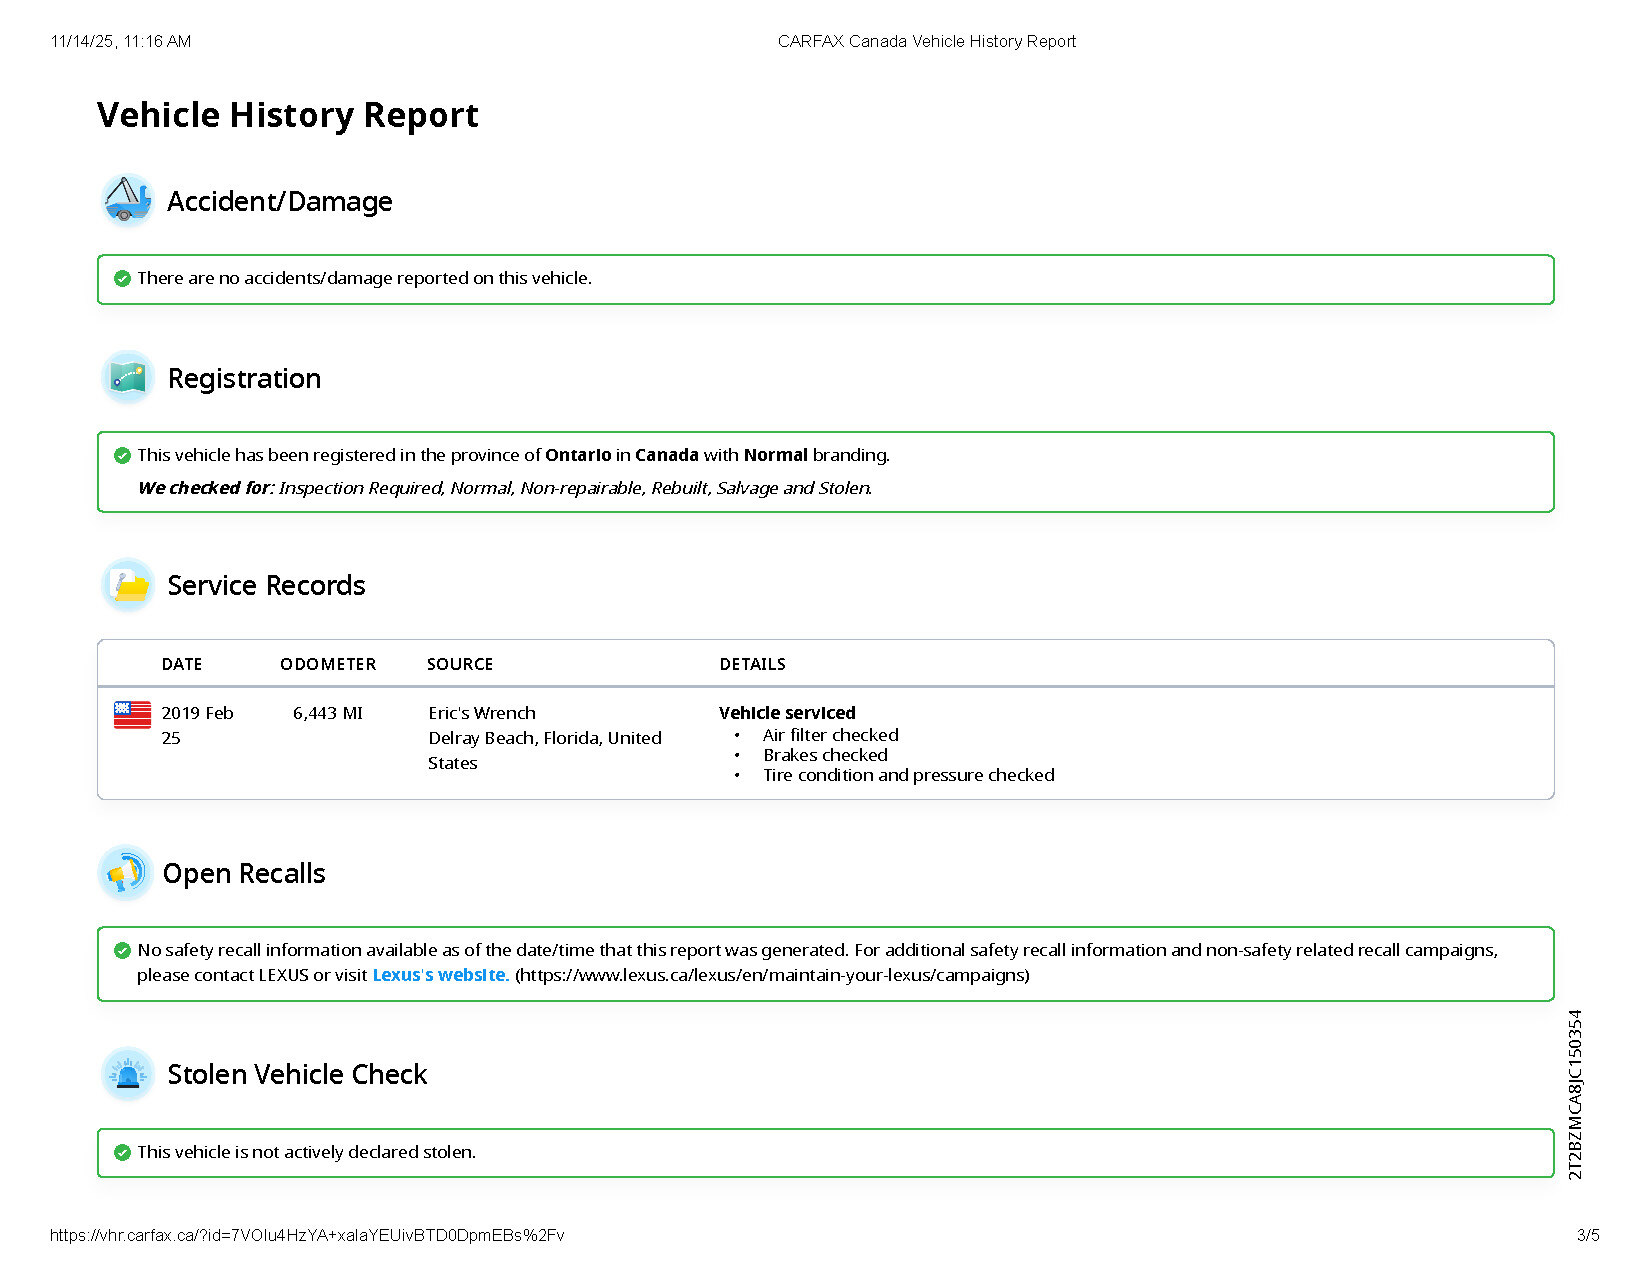Click the Open Recalls megaphone icon
This screenshot has height=1275, width=1650.
tap(126, 873)
